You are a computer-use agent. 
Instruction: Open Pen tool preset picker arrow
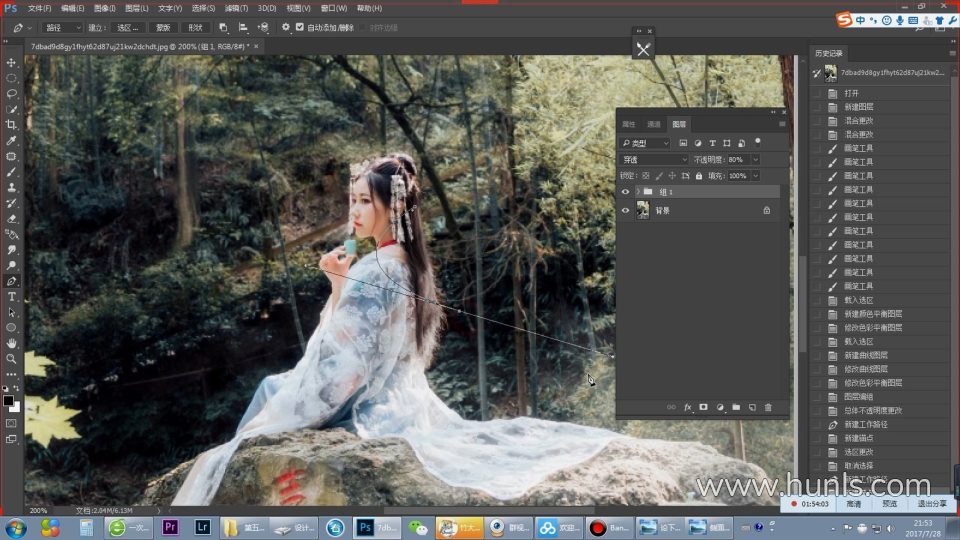(29, 28)
